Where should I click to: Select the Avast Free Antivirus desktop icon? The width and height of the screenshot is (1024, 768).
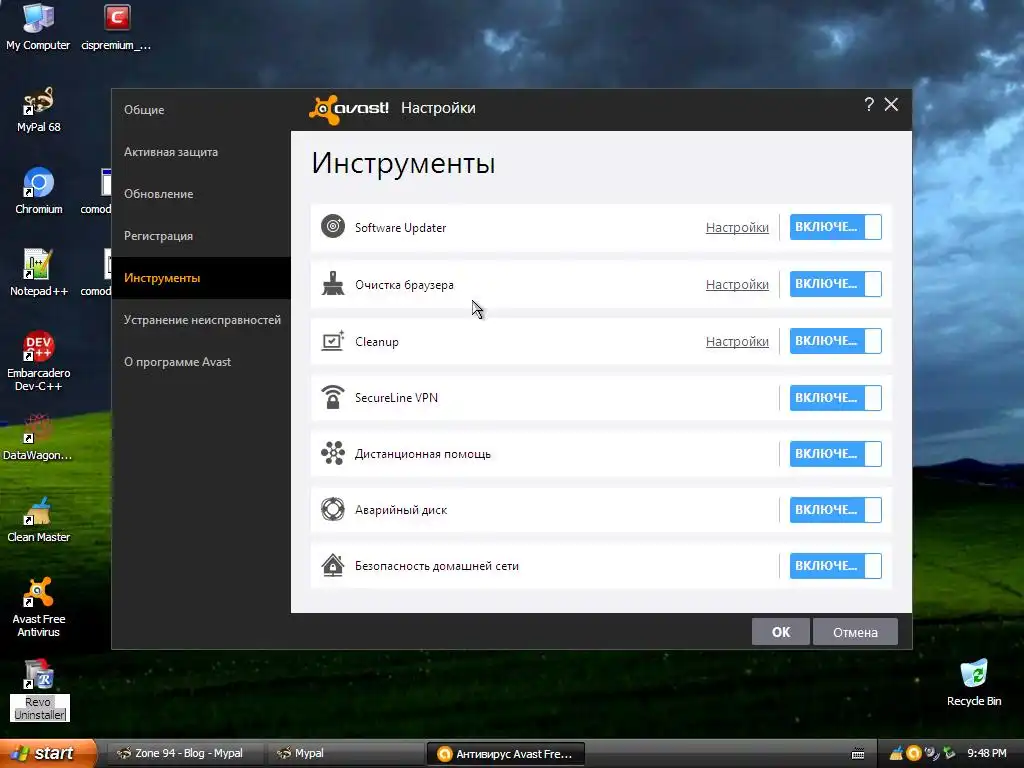(x=39, y=607)
